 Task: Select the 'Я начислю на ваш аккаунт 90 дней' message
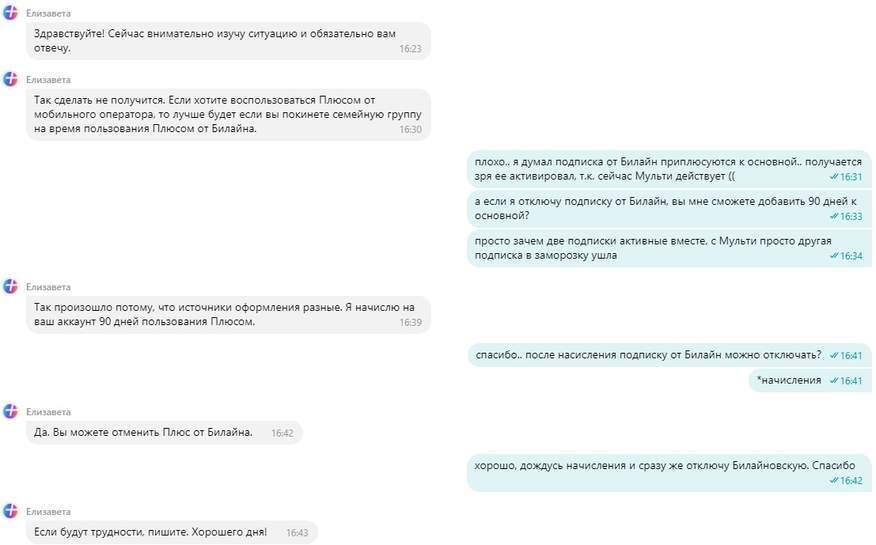(228, 315)
